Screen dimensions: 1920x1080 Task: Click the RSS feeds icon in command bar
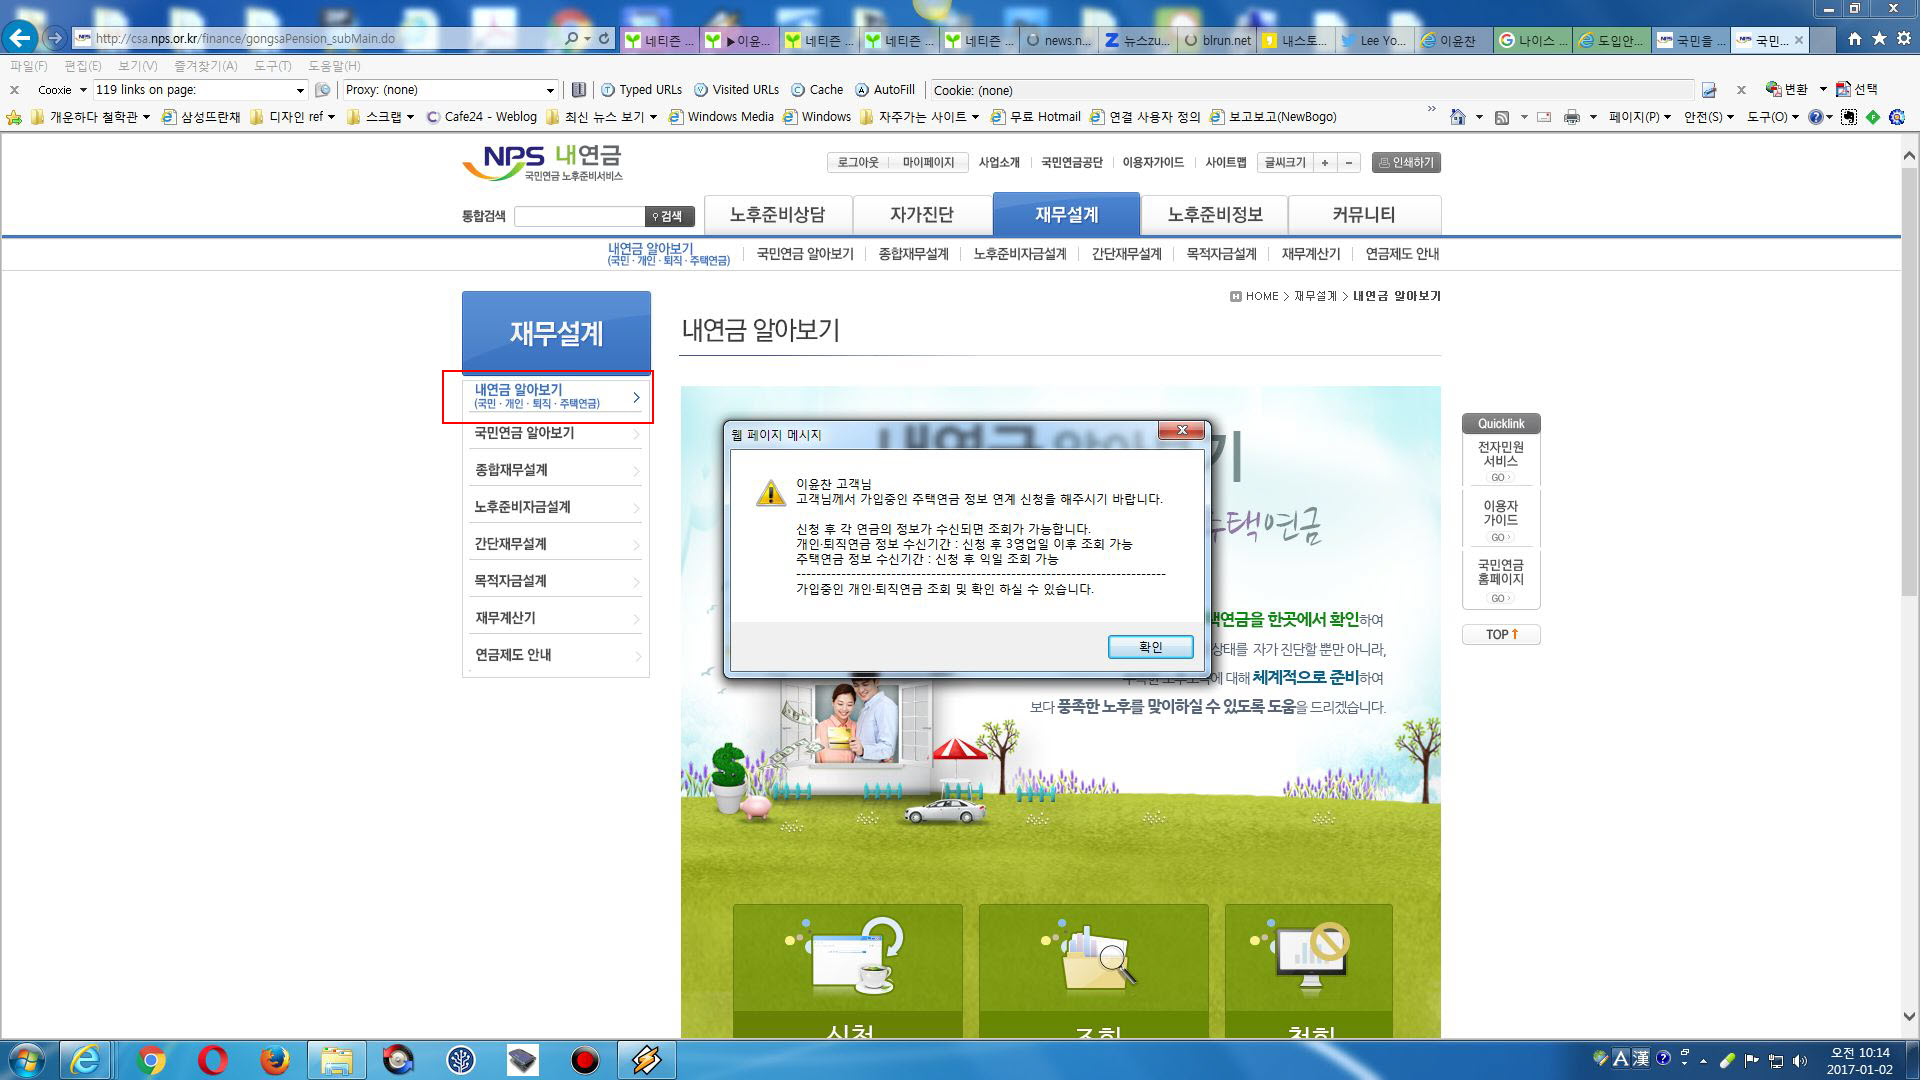click(1501, 117)
